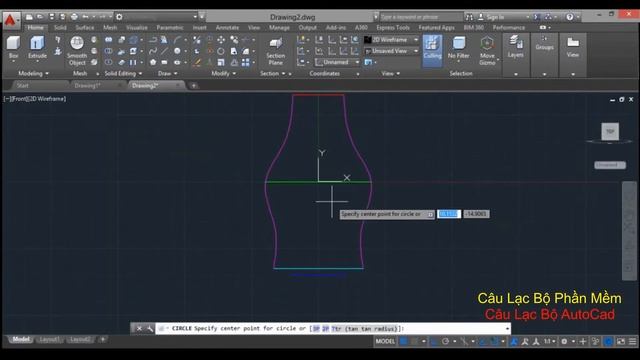
Task: Click the Plot printer icon
Action: click(74, 17)
